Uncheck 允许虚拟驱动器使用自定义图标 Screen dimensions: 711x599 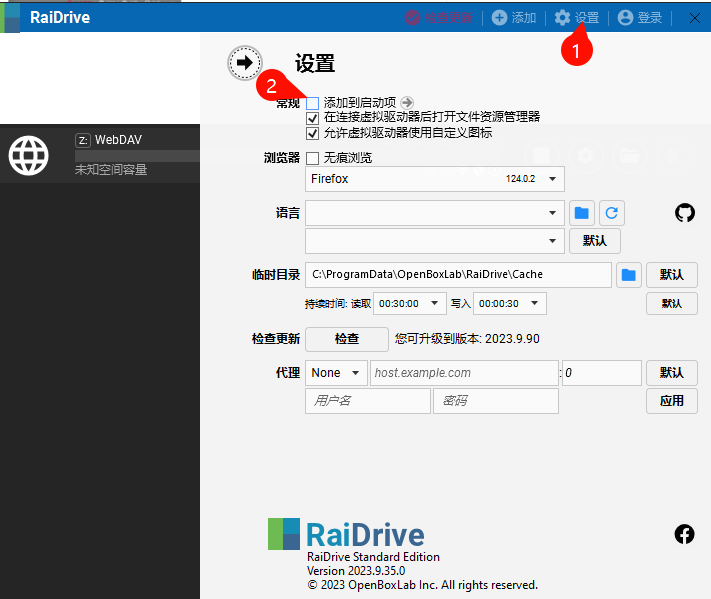tap(312, 134)
